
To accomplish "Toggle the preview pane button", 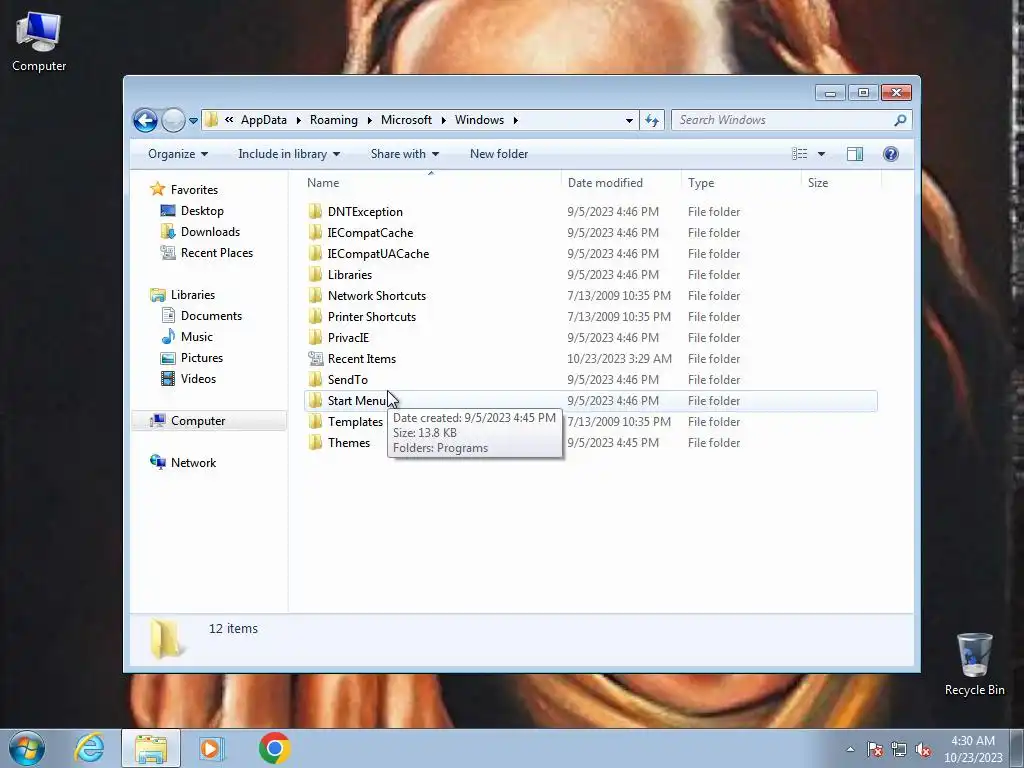I will [855, 153].
